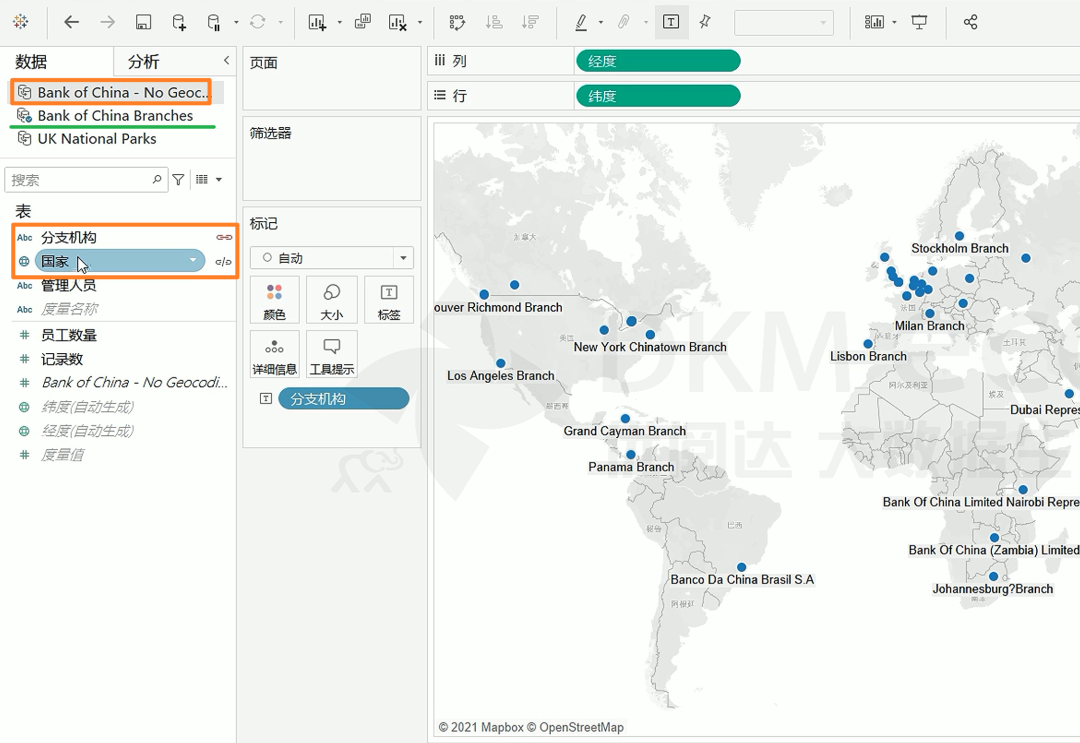Open the highlight dropdown arrow
The image size is (1080, 743).
(601, 23)
